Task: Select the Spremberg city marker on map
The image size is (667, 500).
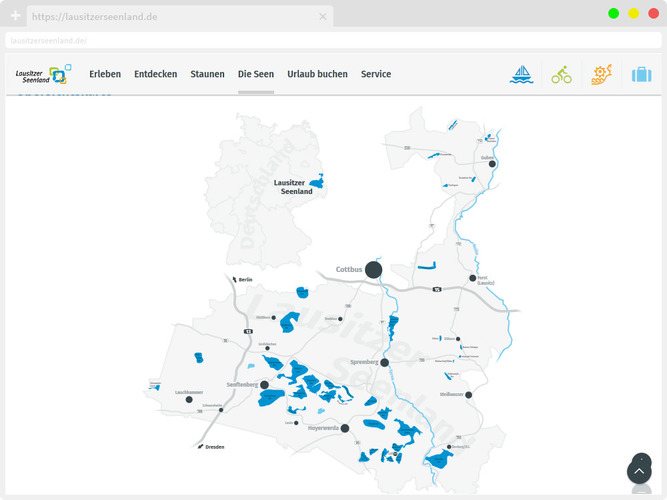Action: 385,363
